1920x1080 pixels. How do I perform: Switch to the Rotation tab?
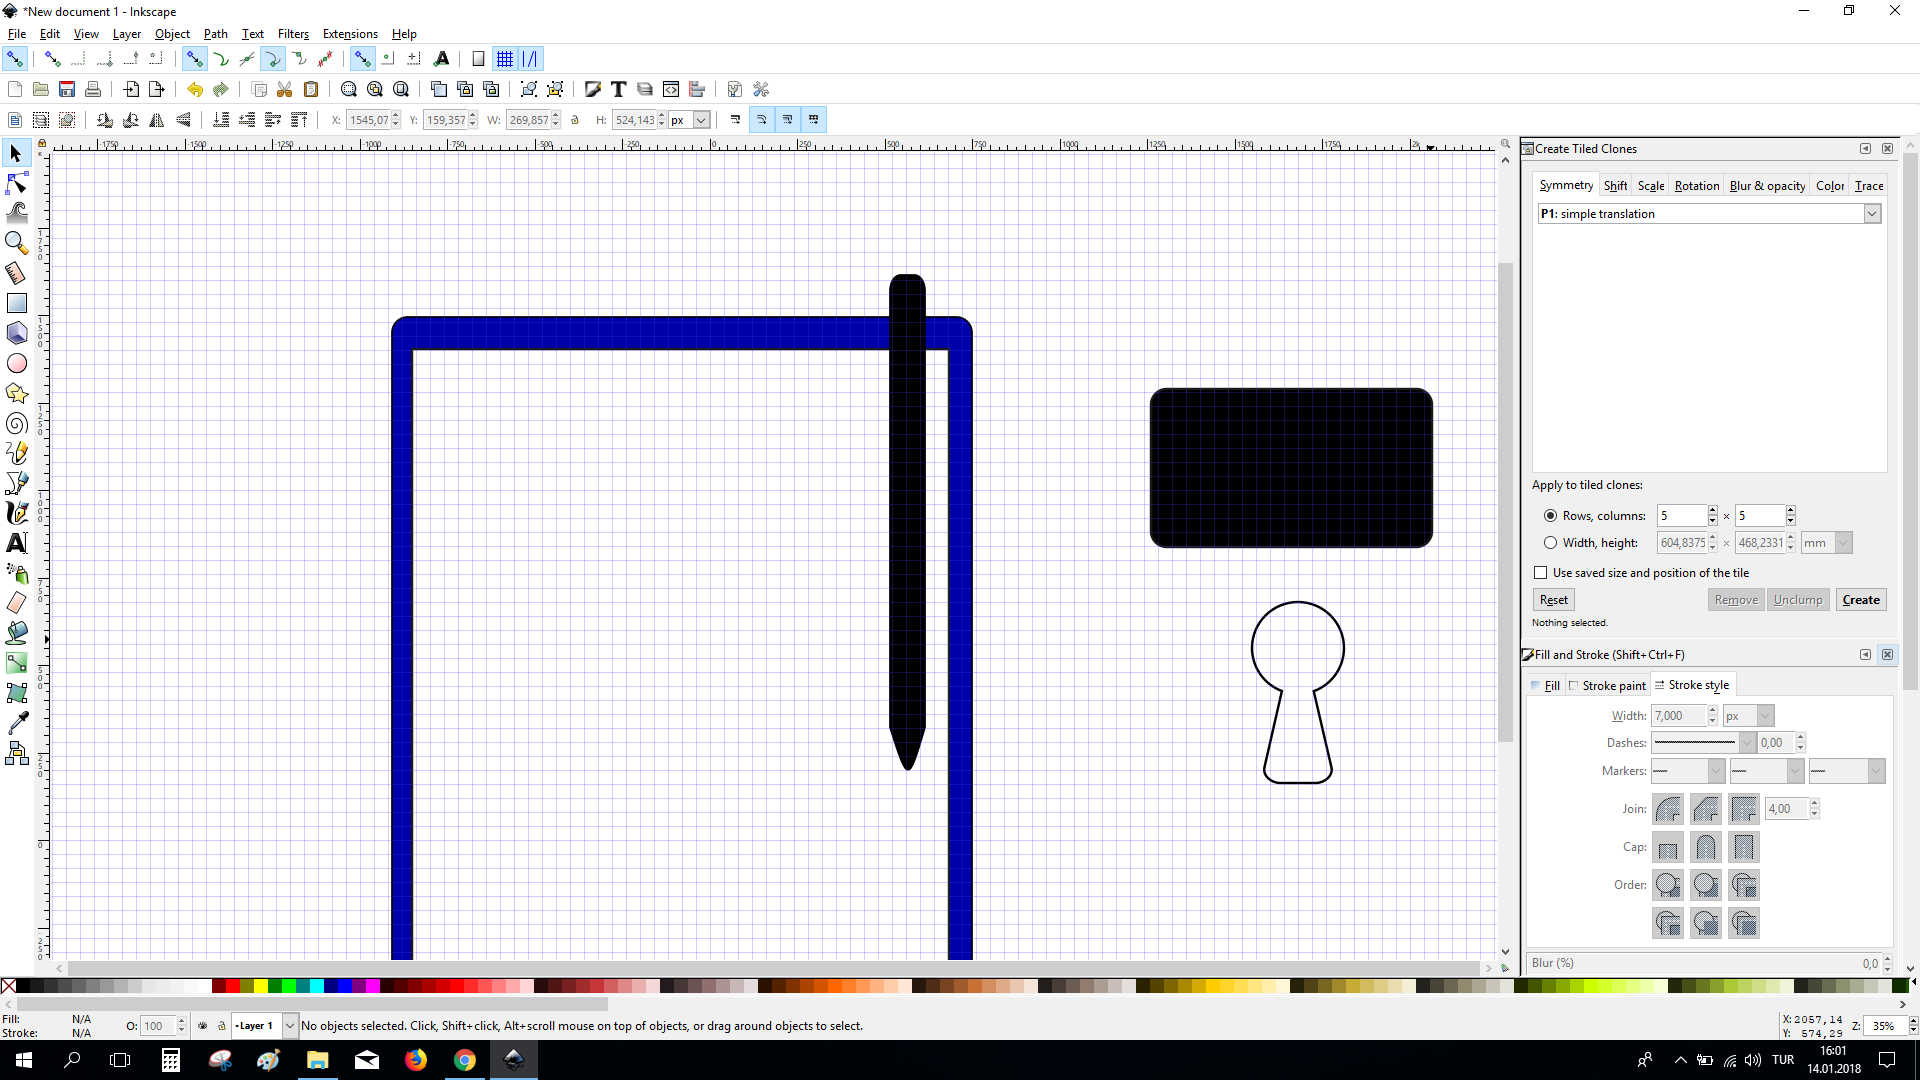pyautogui.click(x=1697, y=186)
